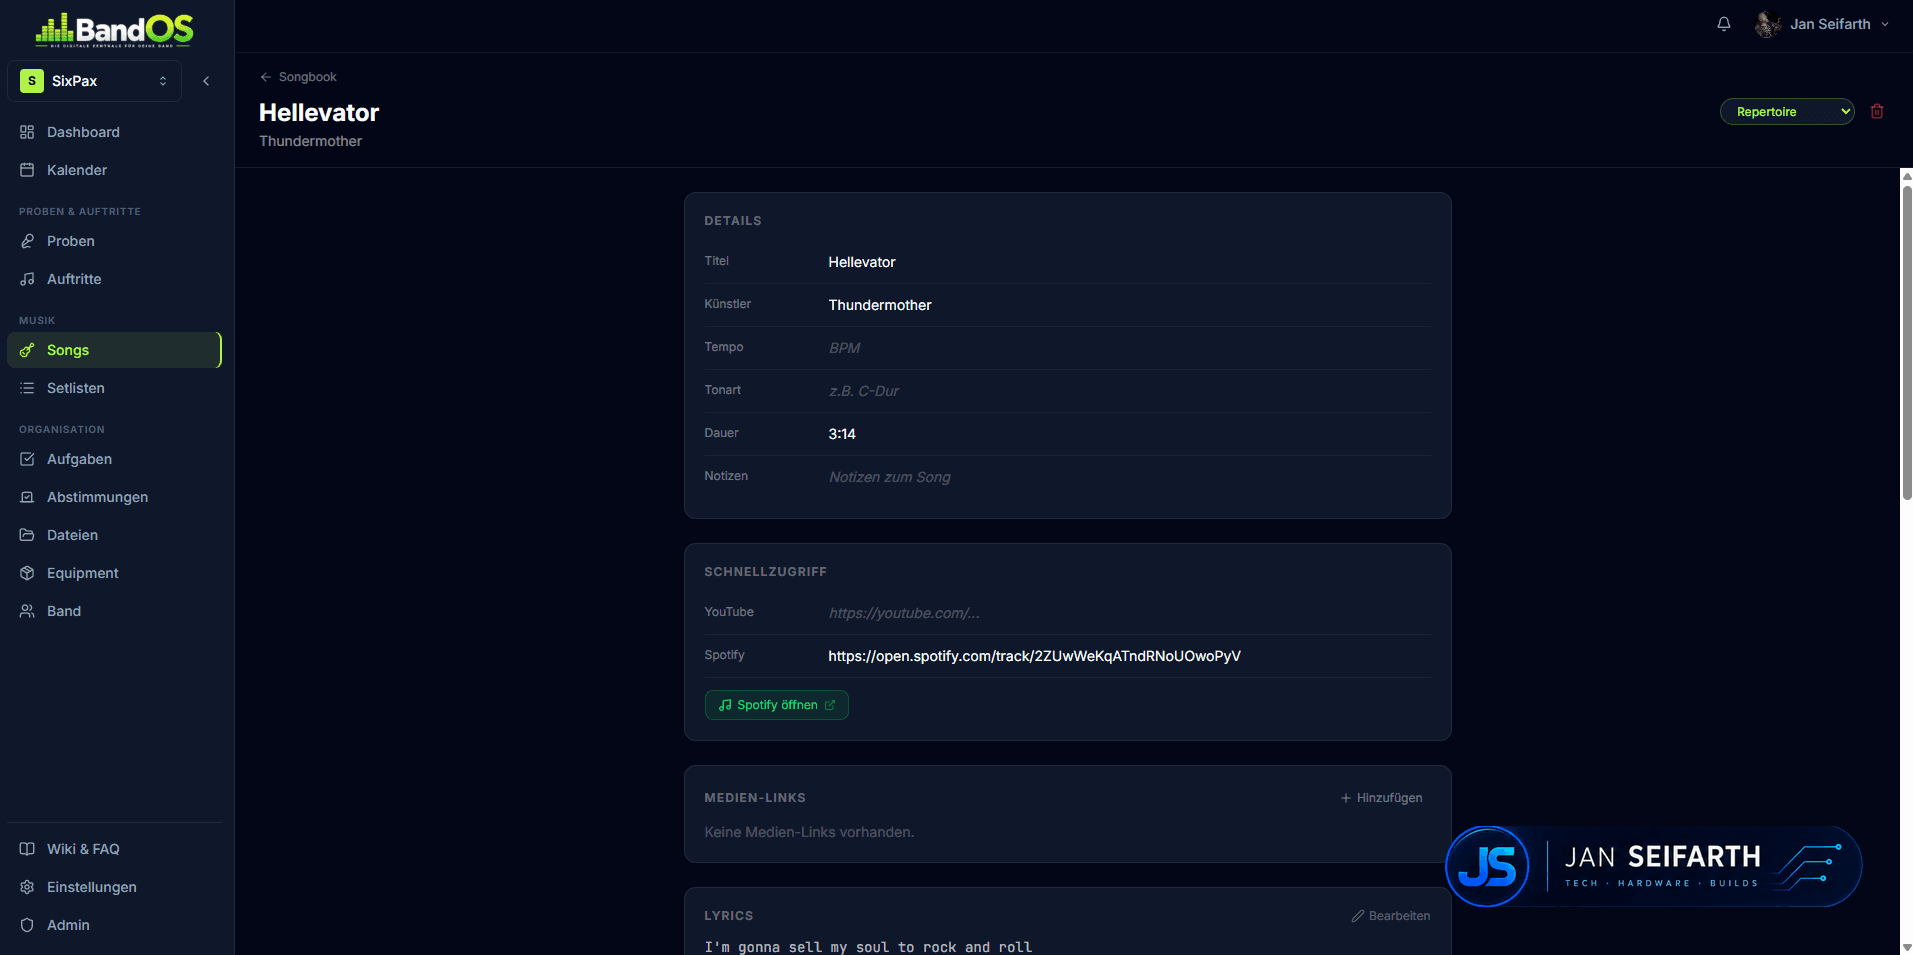Screen dimensions: 1913x955
Task: Open the notifications bell
Action: (x=1724, y=24)
